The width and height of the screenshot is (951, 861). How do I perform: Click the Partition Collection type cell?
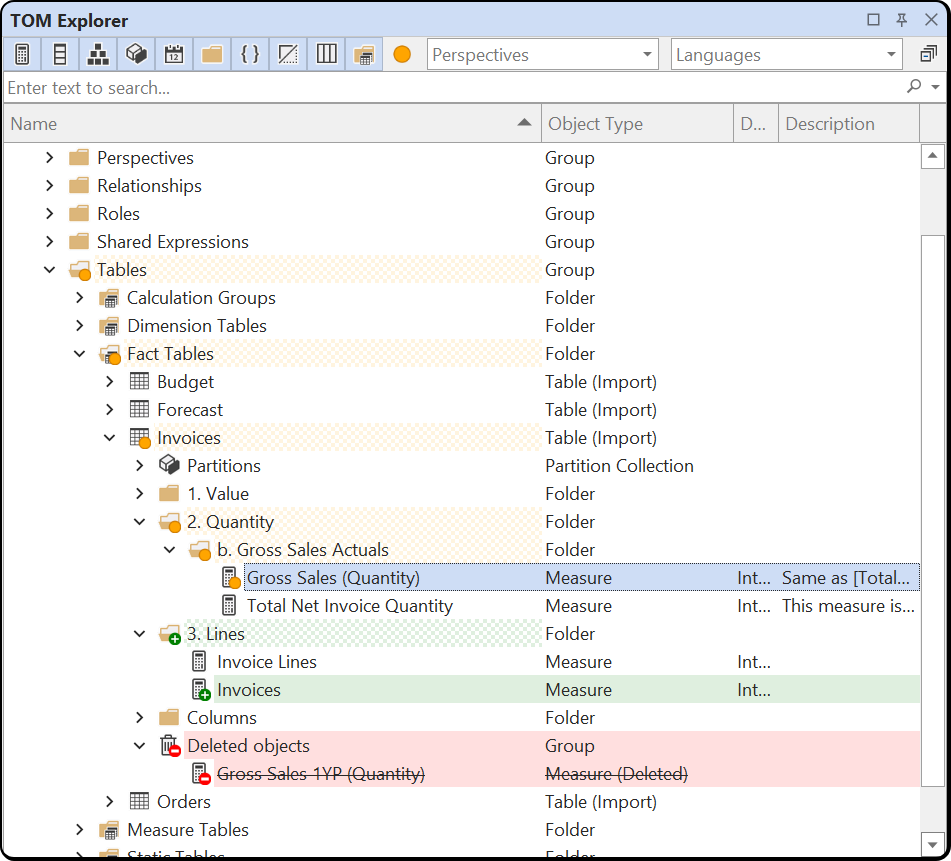click(x=619, y=466)
